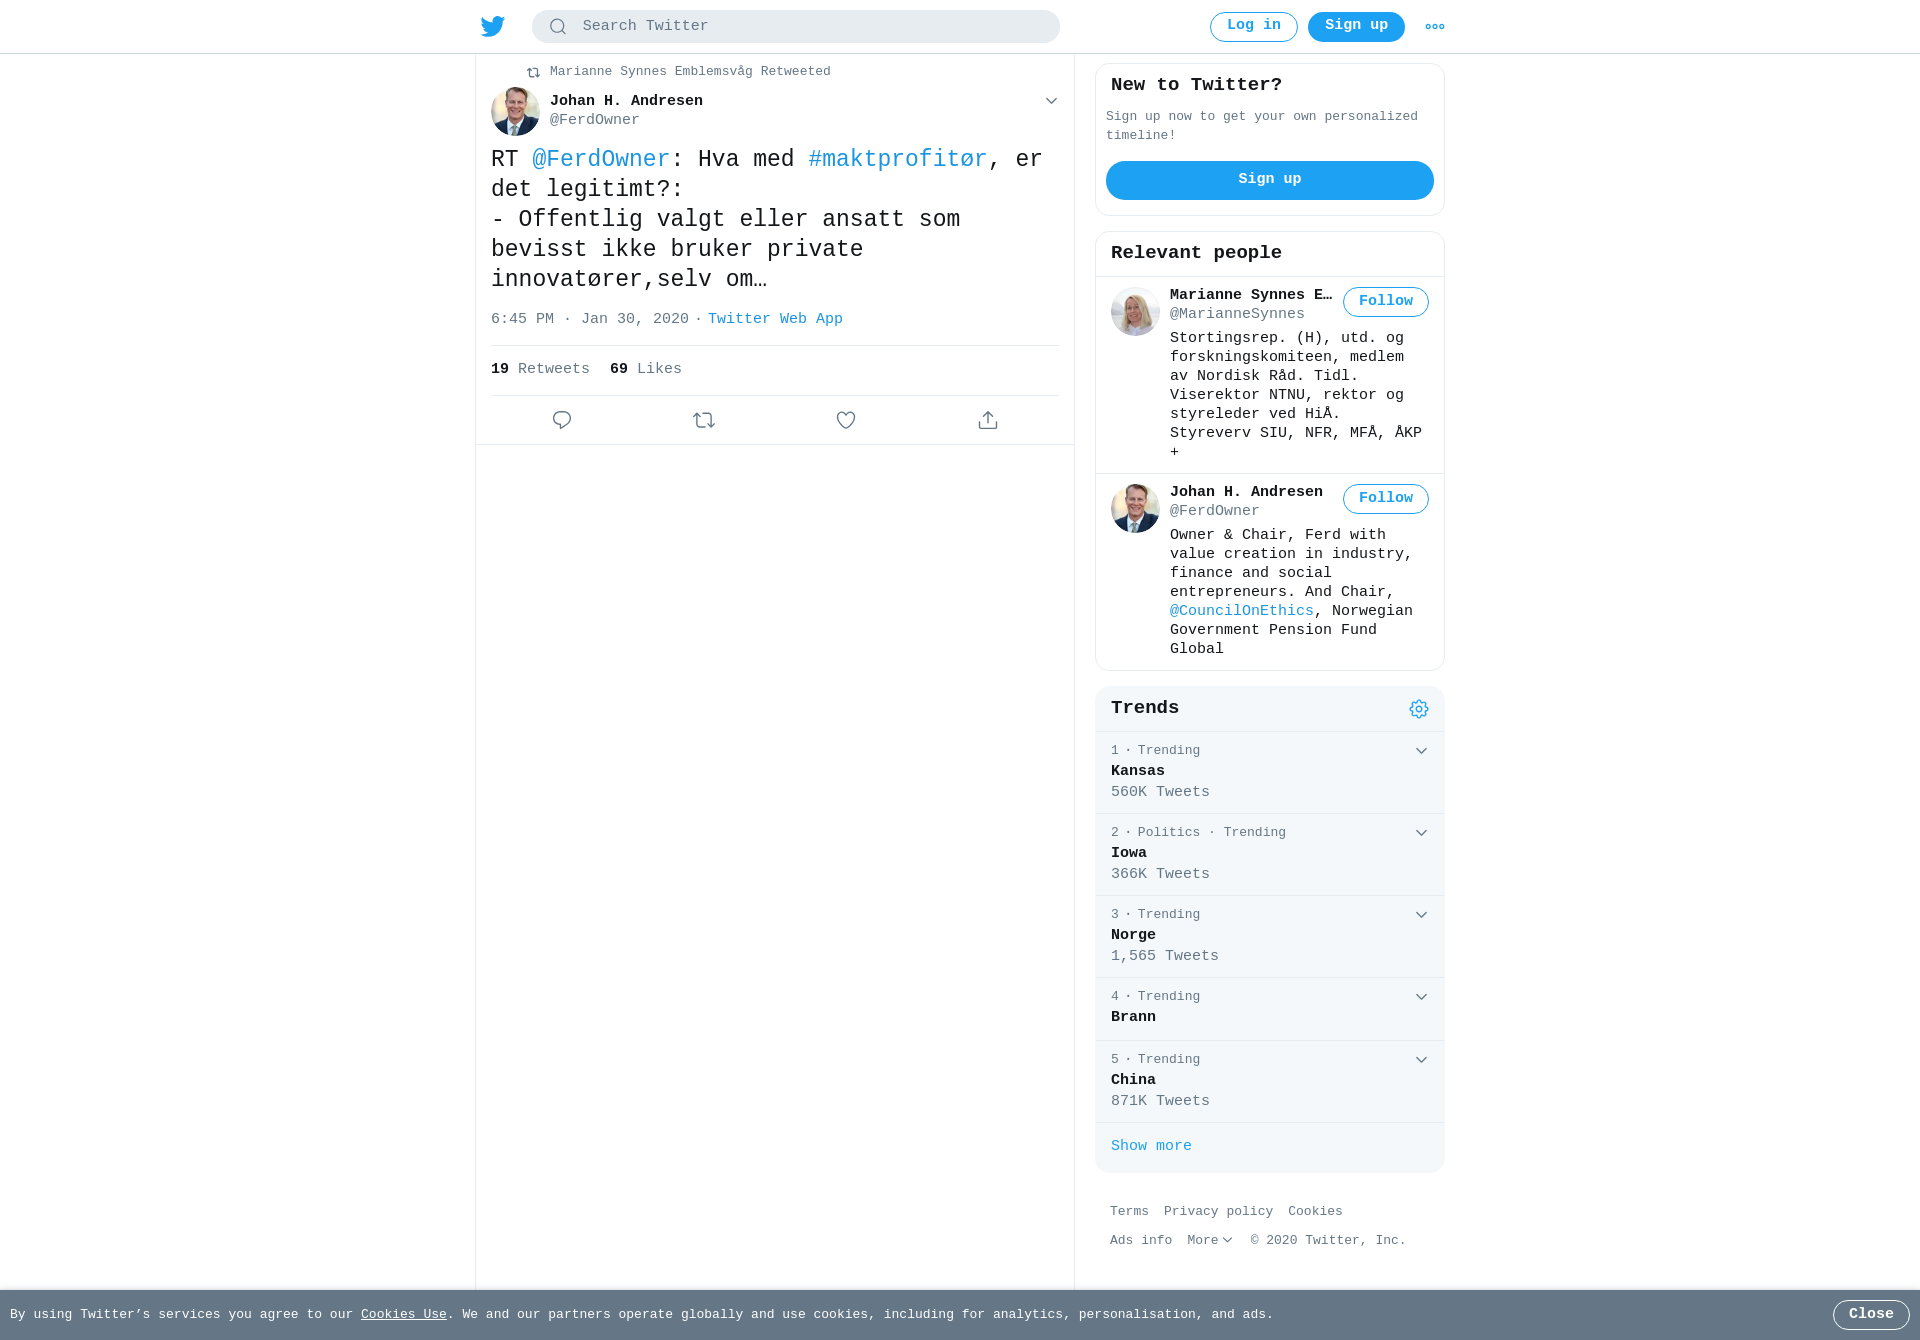Open chevron menu for Iowa trend
This screenshot has width=1920, height=1340.
[x=1421, y=833]
